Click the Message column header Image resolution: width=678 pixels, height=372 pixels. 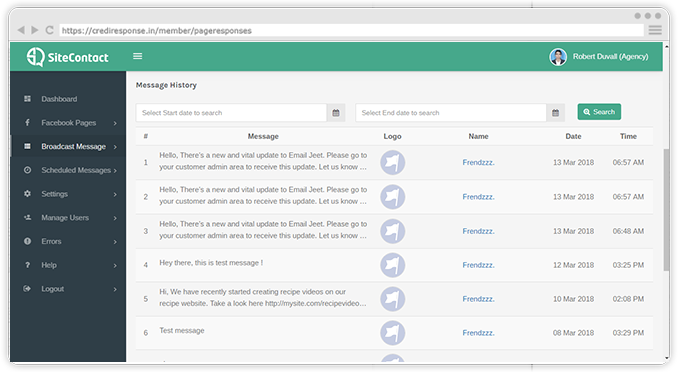[263, 136]
